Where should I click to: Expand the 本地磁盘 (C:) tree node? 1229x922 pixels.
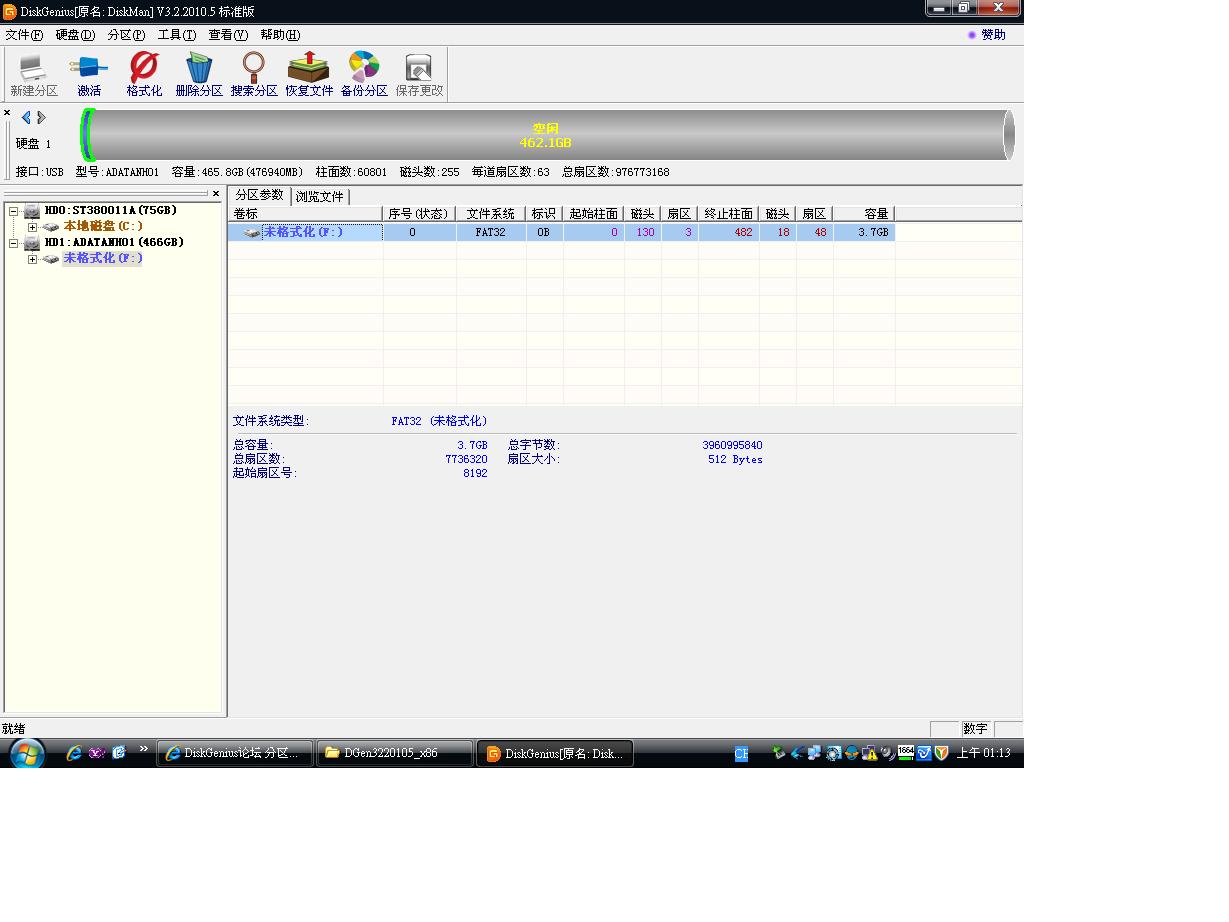click(32, 227)
